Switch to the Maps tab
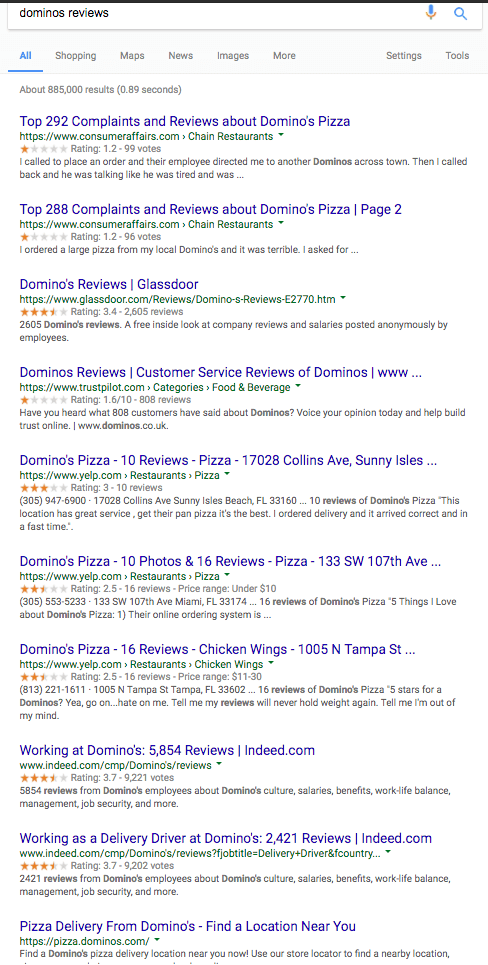Screen dimensions: 488x965 (132, 55)
